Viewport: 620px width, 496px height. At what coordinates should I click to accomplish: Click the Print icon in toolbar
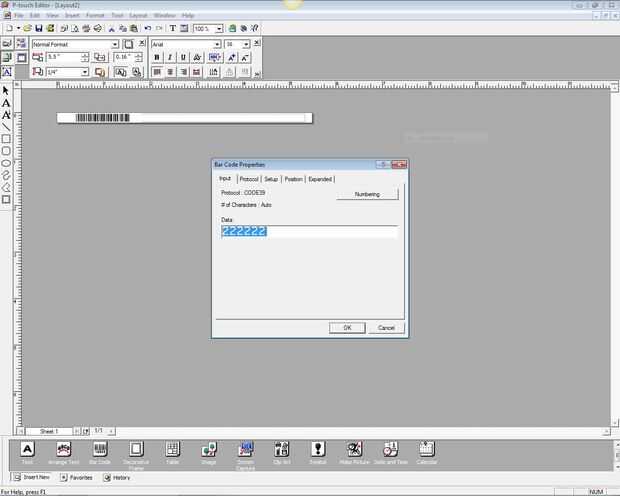86,28
